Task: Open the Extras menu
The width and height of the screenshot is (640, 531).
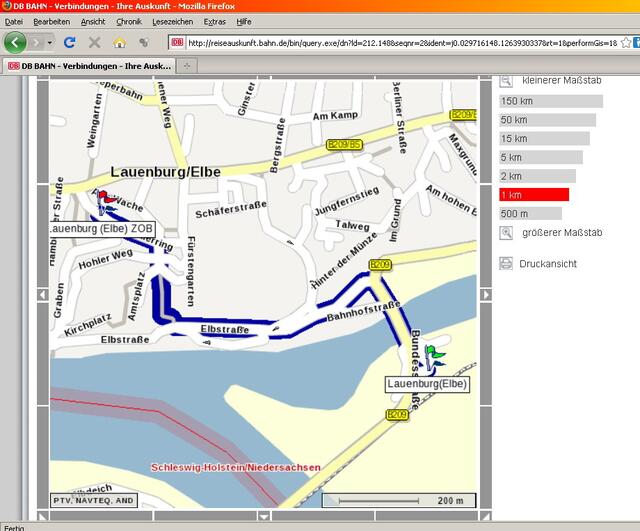Action: [214, 22]
